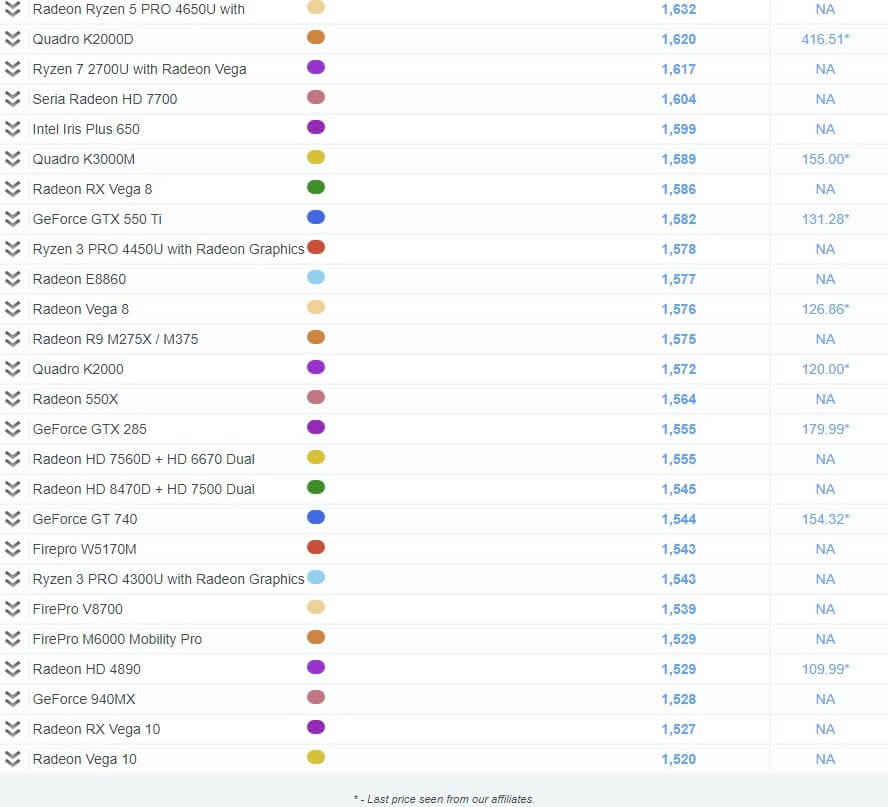Open the Radeon R9 M275X / M375 link
Screen dimensions: 888x807
tap(115, 339)
